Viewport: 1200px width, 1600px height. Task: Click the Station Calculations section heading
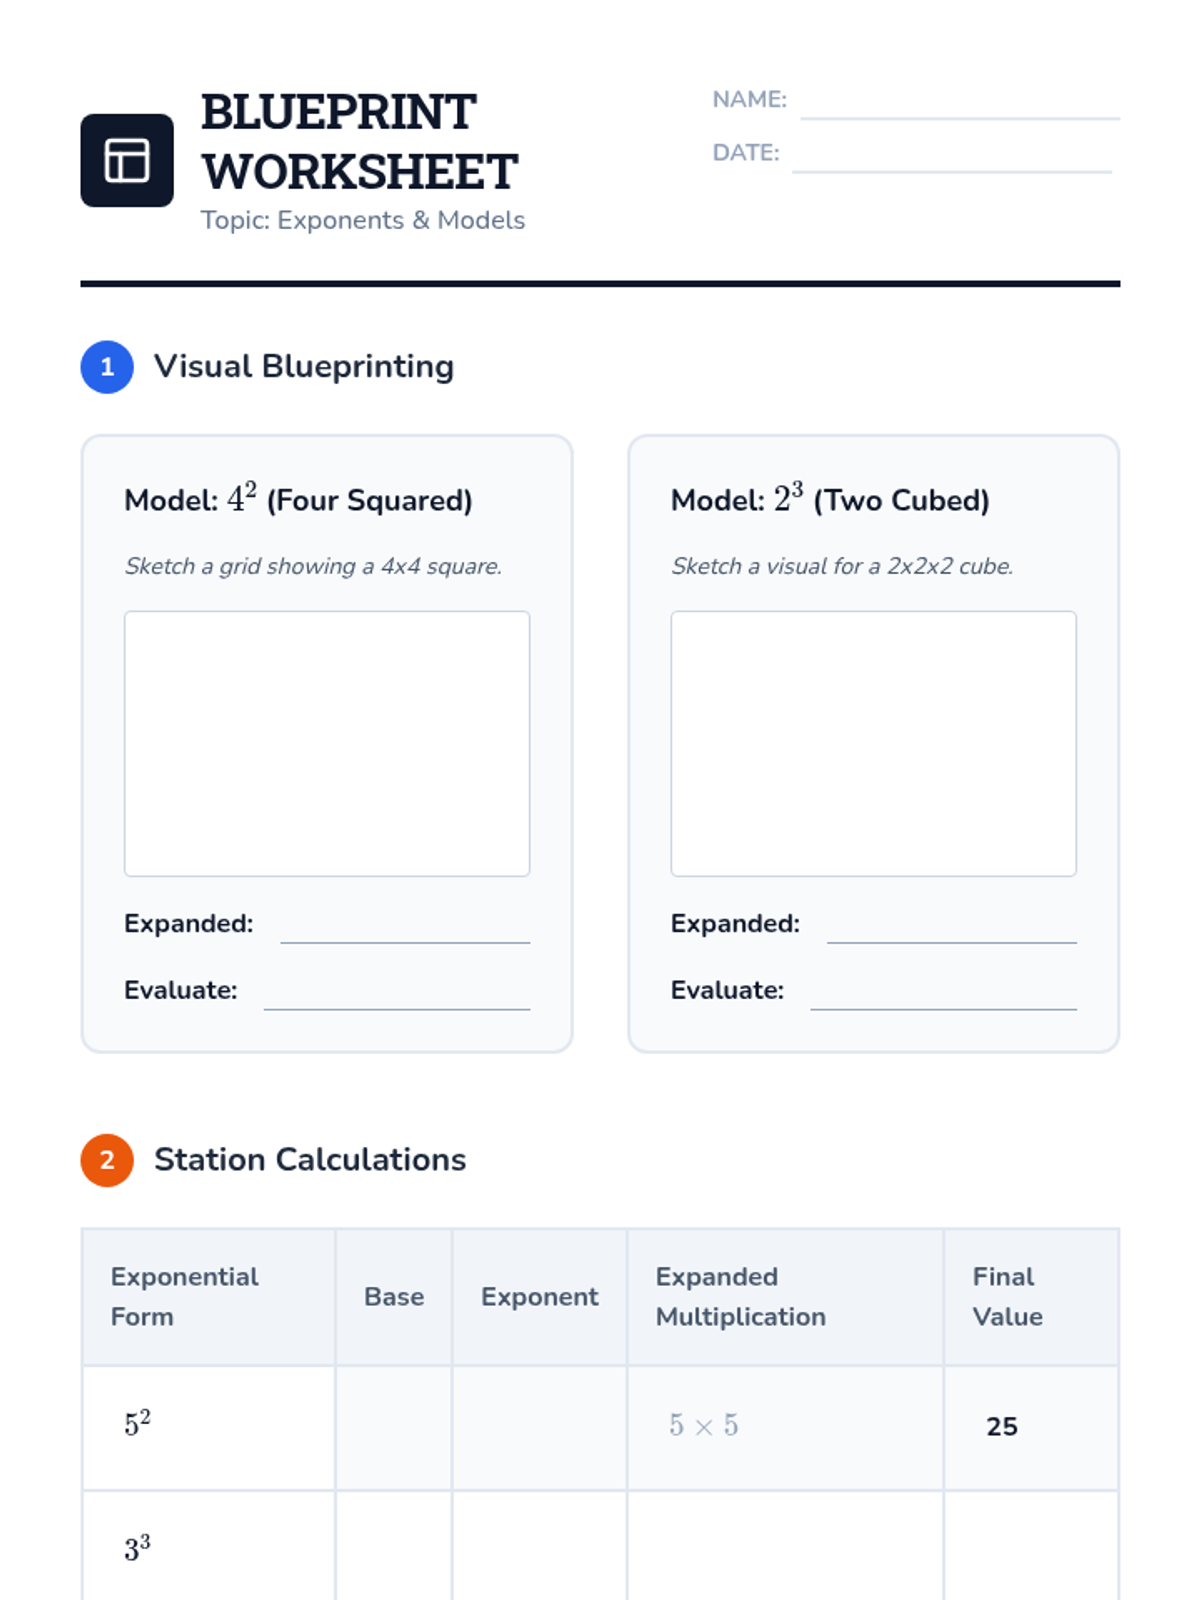pos(310,1160)
